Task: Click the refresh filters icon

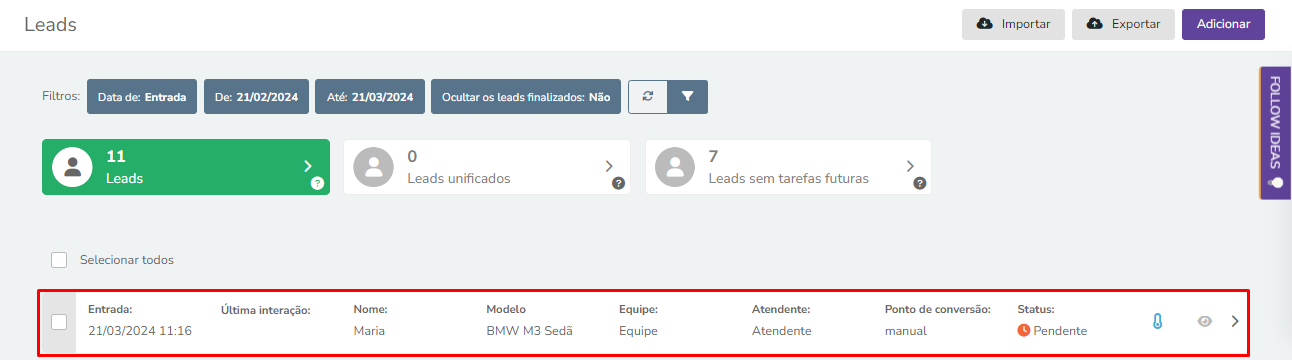Action: [648, 97]
